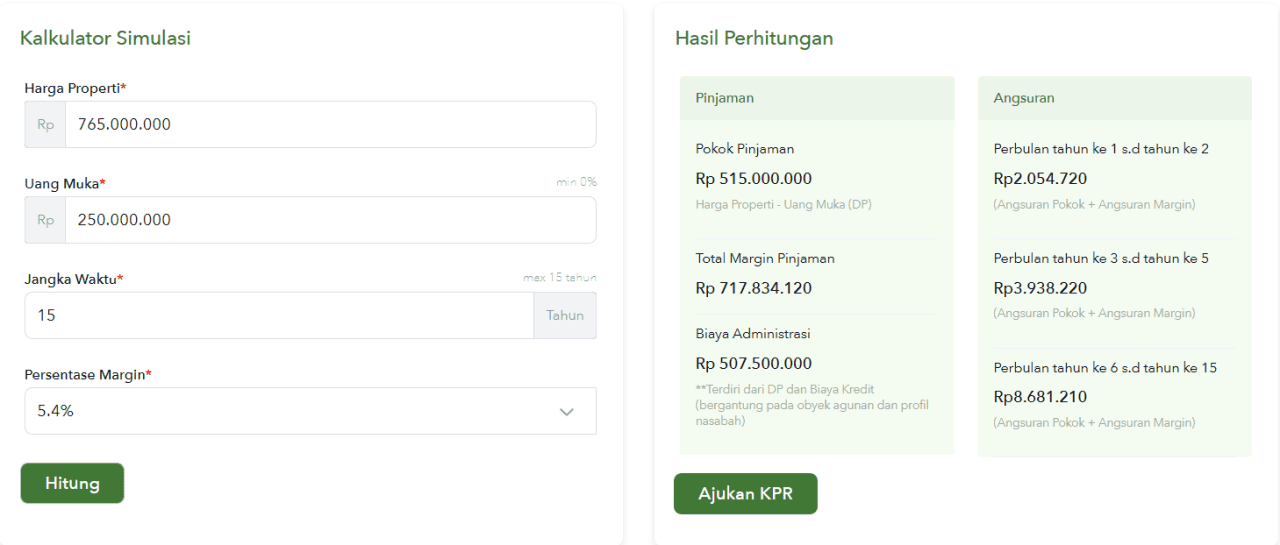Click the Total Margin Pinjaman value
The width and height of the screenshot is (1280, 545).
coord(753,288)
